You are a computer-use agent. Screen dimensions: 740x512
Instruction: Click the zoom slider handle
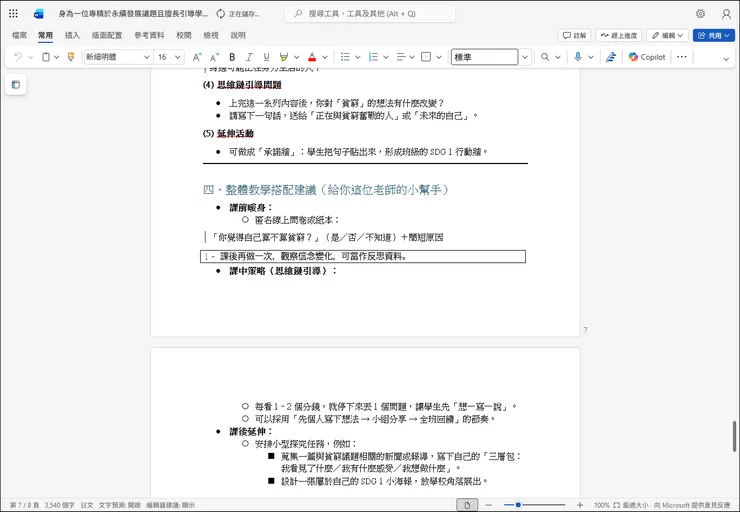pos(518,505)
